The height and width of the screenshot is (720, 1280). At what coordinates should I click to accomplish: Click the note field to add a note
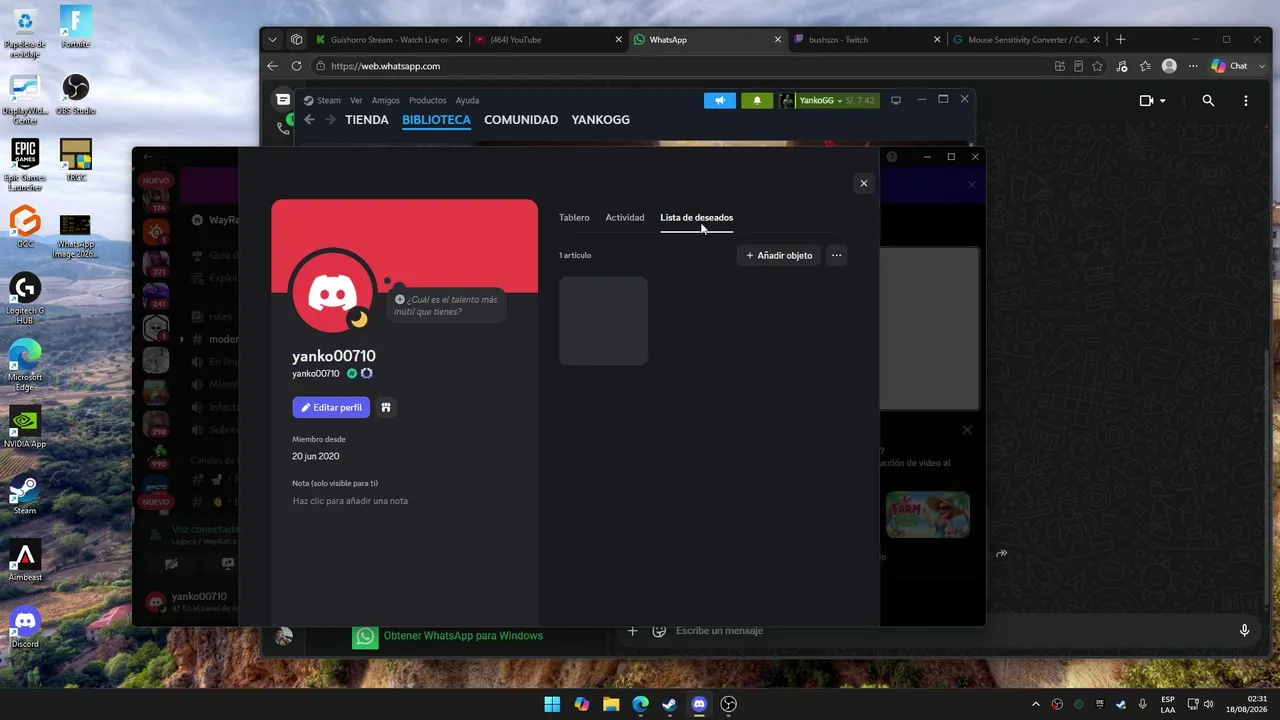point(350,501)
